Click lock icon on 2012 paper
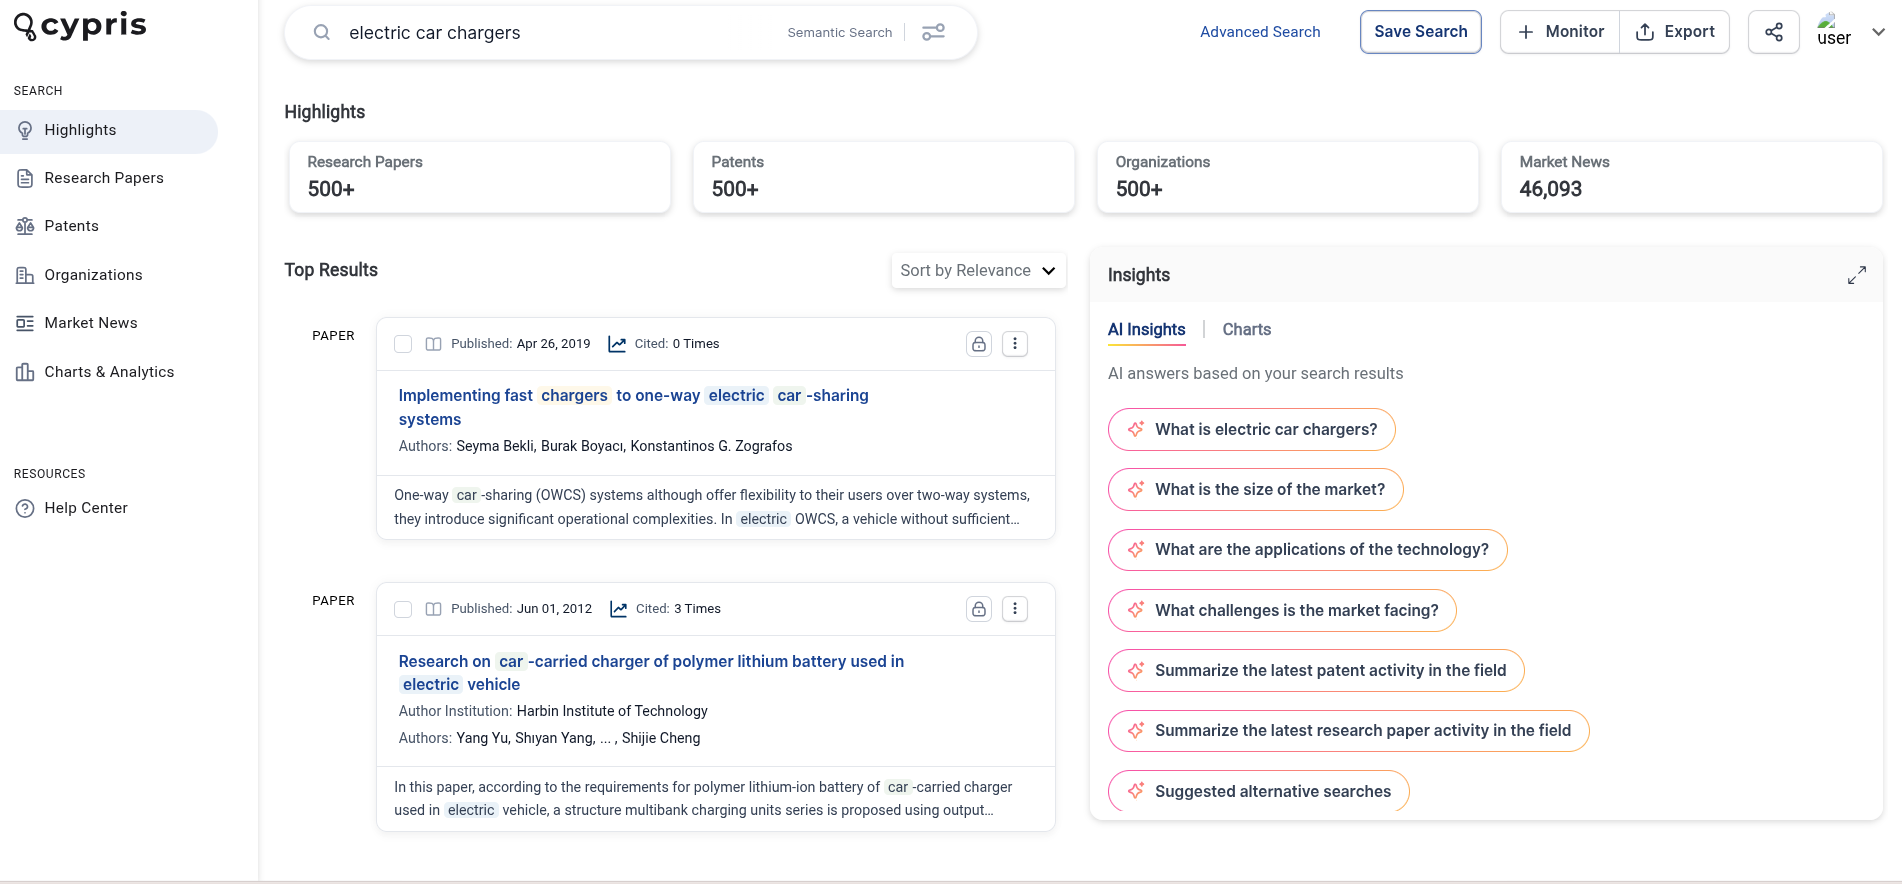 (x=979, y=609)
